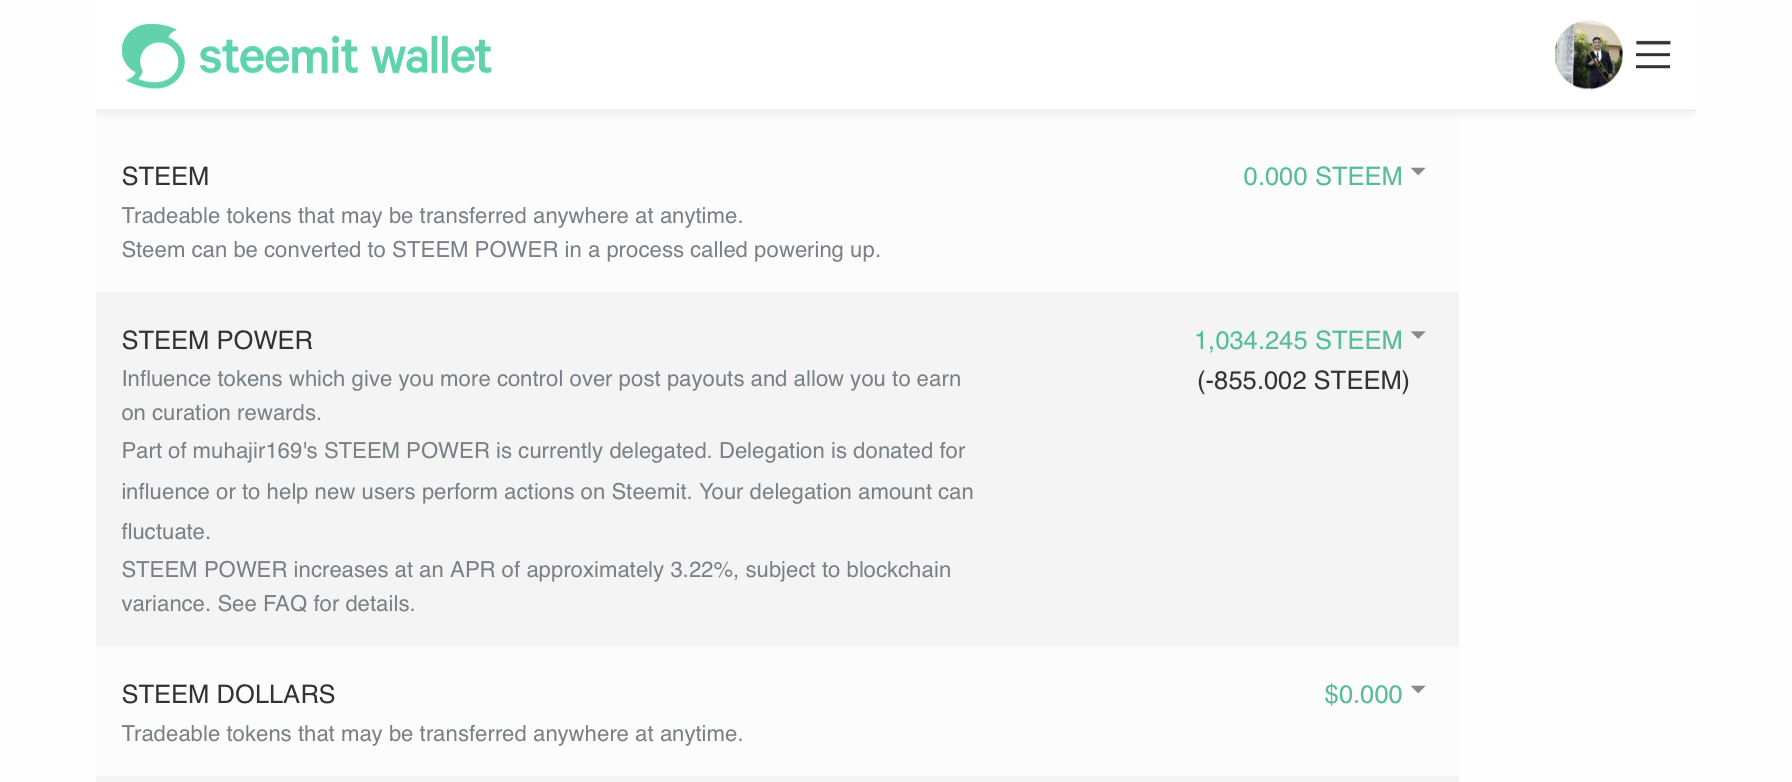Open the profile avatar picture

pos(1588,55)
